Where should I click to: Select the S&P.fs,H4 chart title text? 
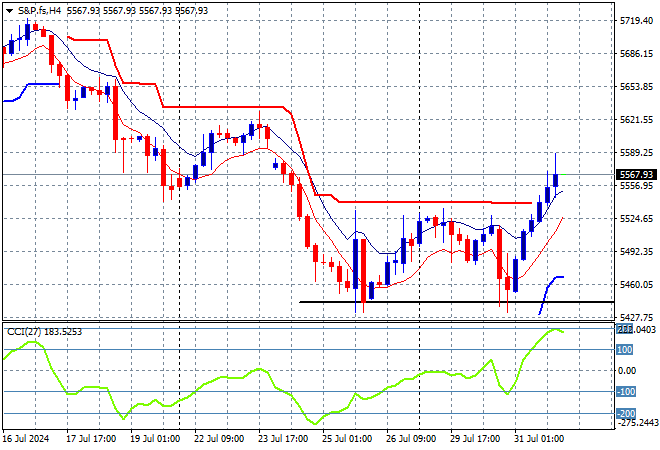tap(44, 10)
